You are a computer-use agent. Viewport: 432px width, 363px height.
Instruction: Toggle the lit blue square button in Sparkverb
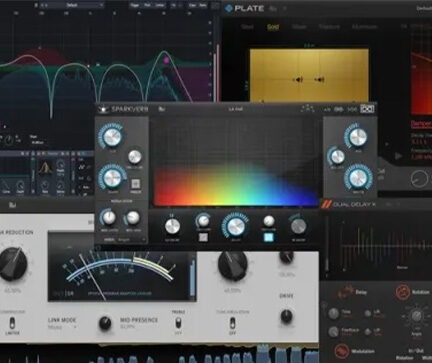pyautogui.click(x=268, y=237)
